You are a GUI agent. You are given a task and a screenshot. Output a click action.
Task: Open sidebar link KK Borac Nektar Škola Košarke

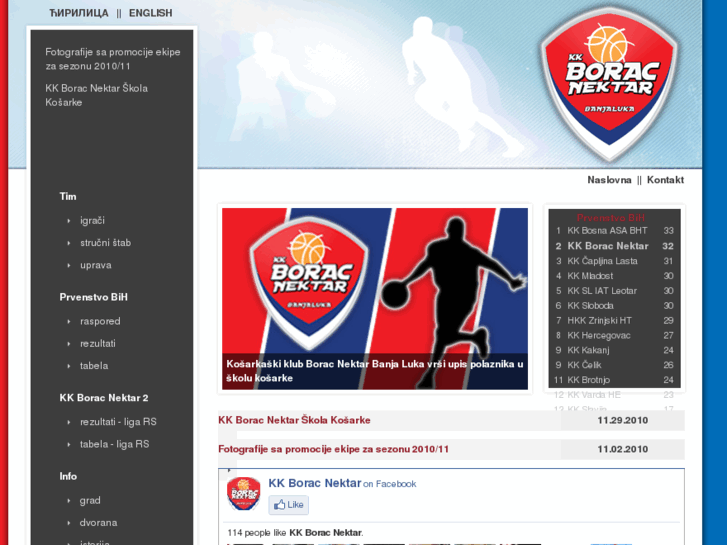pos(96,95)
